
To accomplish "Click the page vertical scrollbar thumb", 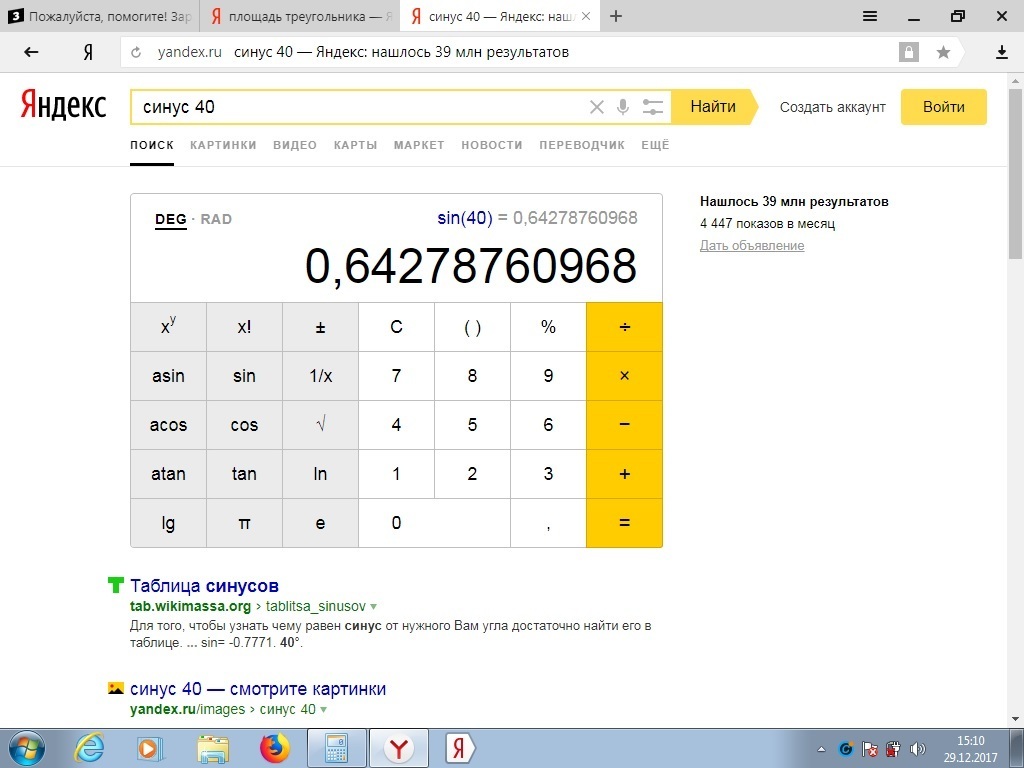I will pos(1016,175).
